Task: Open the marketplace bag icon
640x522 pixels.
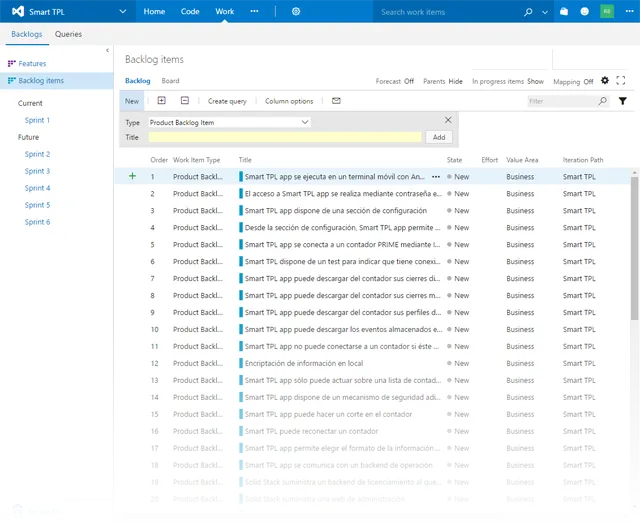Action: pyautogui.click(x=564, y=11)
